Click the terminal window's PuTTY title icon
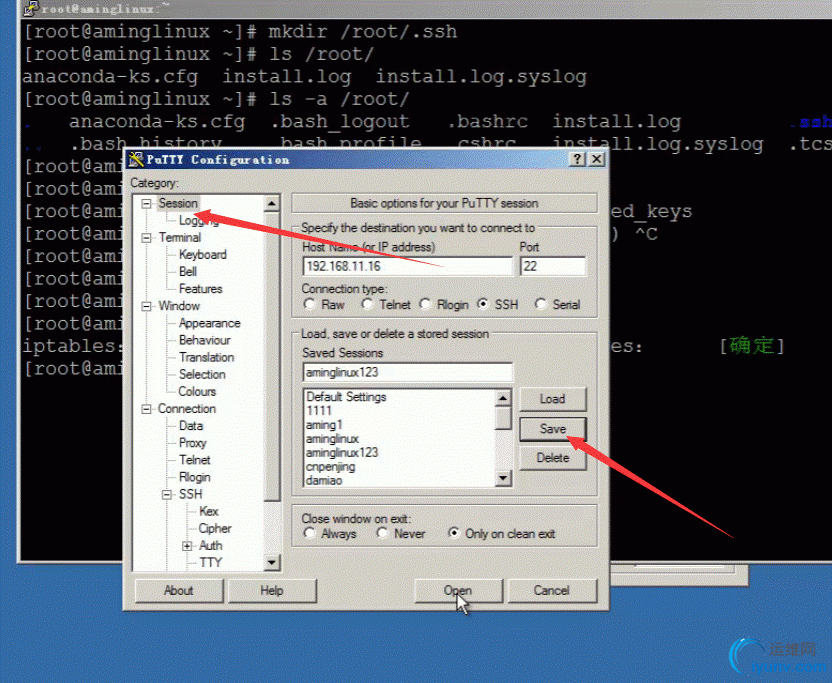 click(x=32, y=8)
